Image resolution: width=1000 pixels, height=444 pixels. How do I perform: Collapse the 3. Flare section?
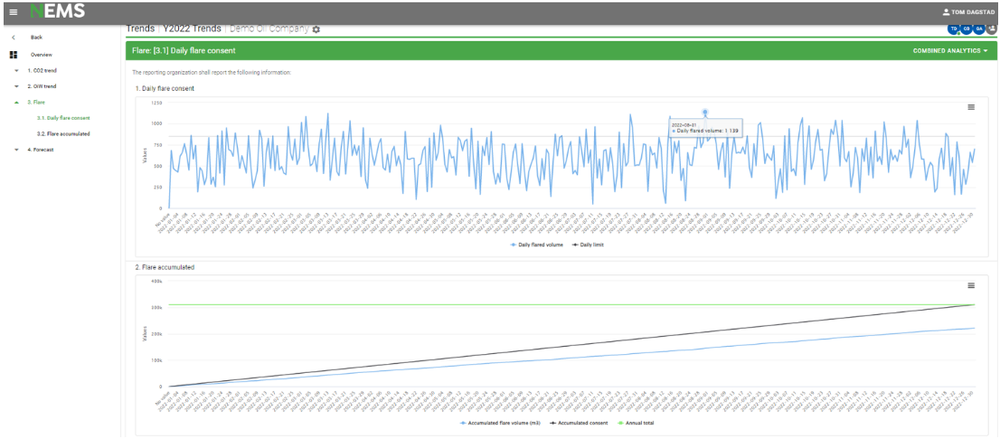point(17,102)
